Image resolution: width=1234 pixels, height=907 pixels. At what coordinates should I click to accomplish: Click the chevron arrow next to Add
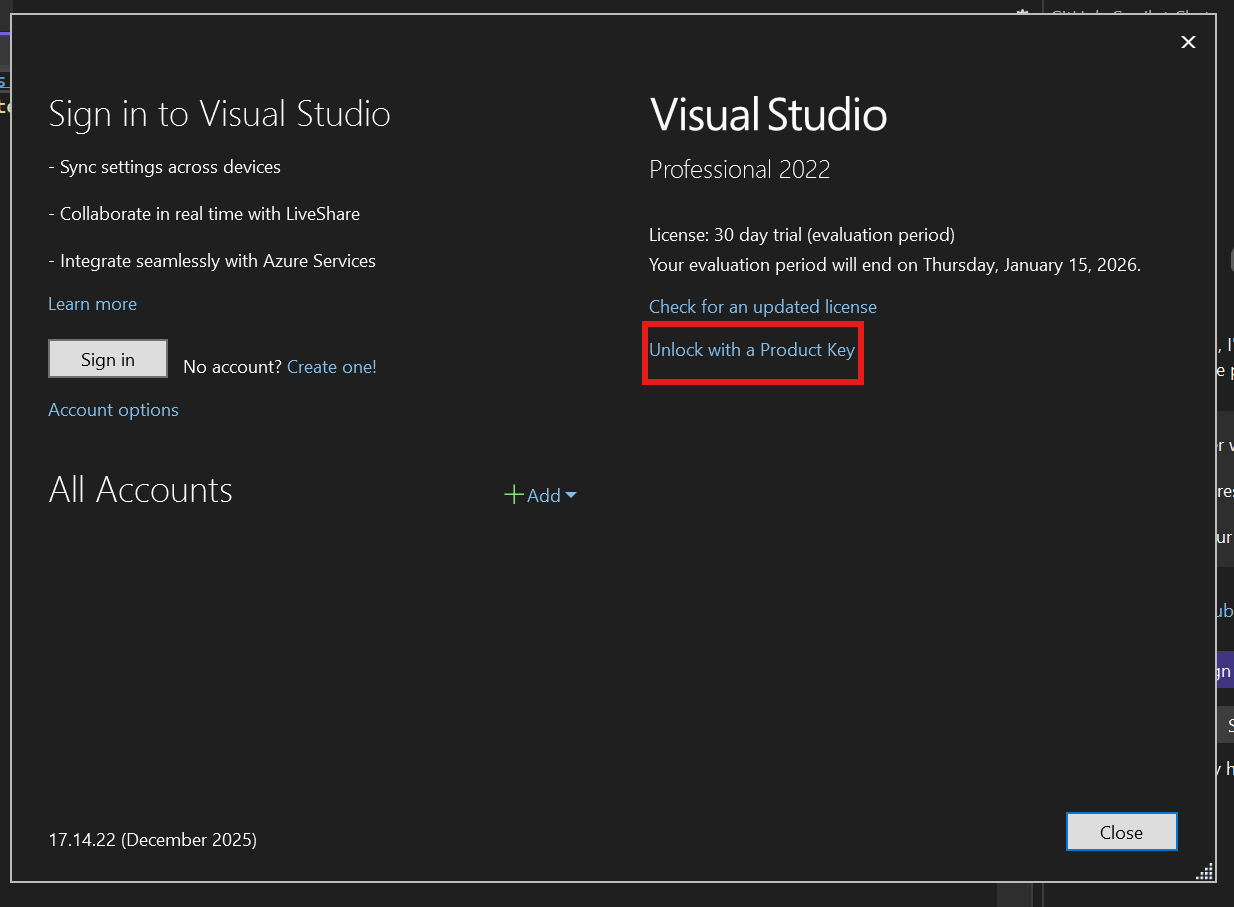(570, 495)
